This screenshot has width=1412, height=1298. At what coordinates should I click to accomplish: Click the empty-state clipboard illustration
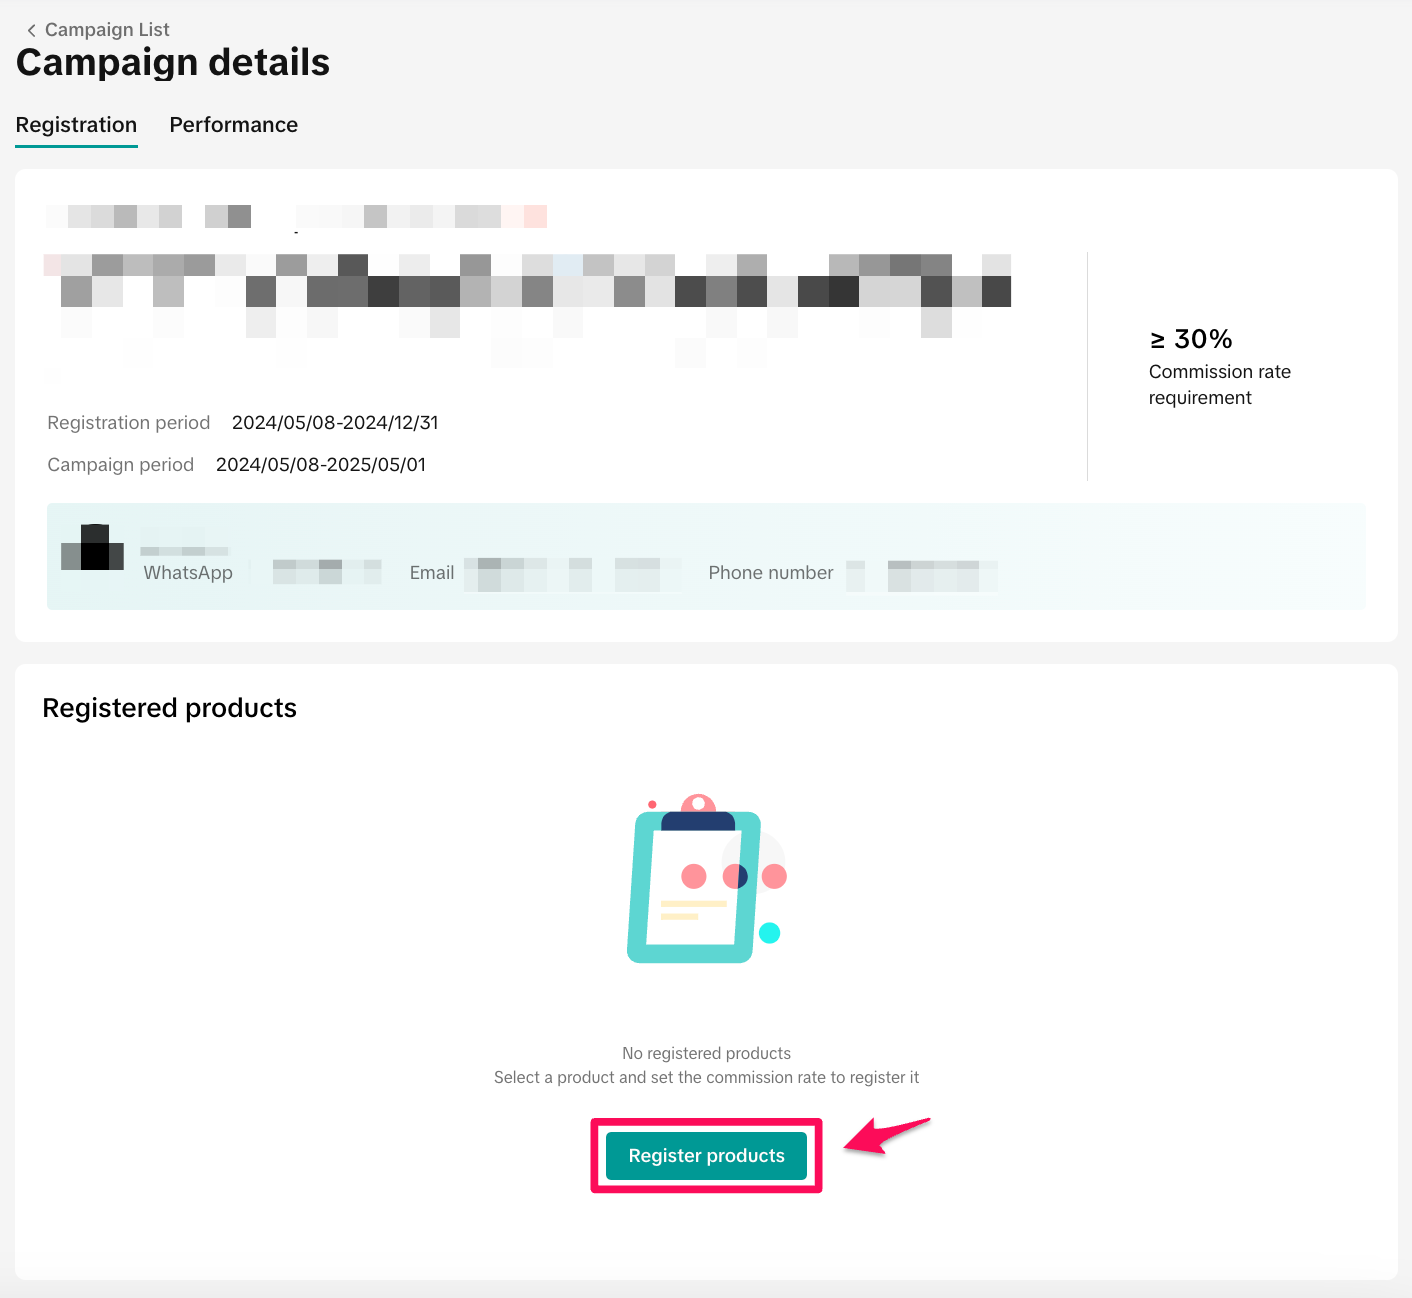706,880
